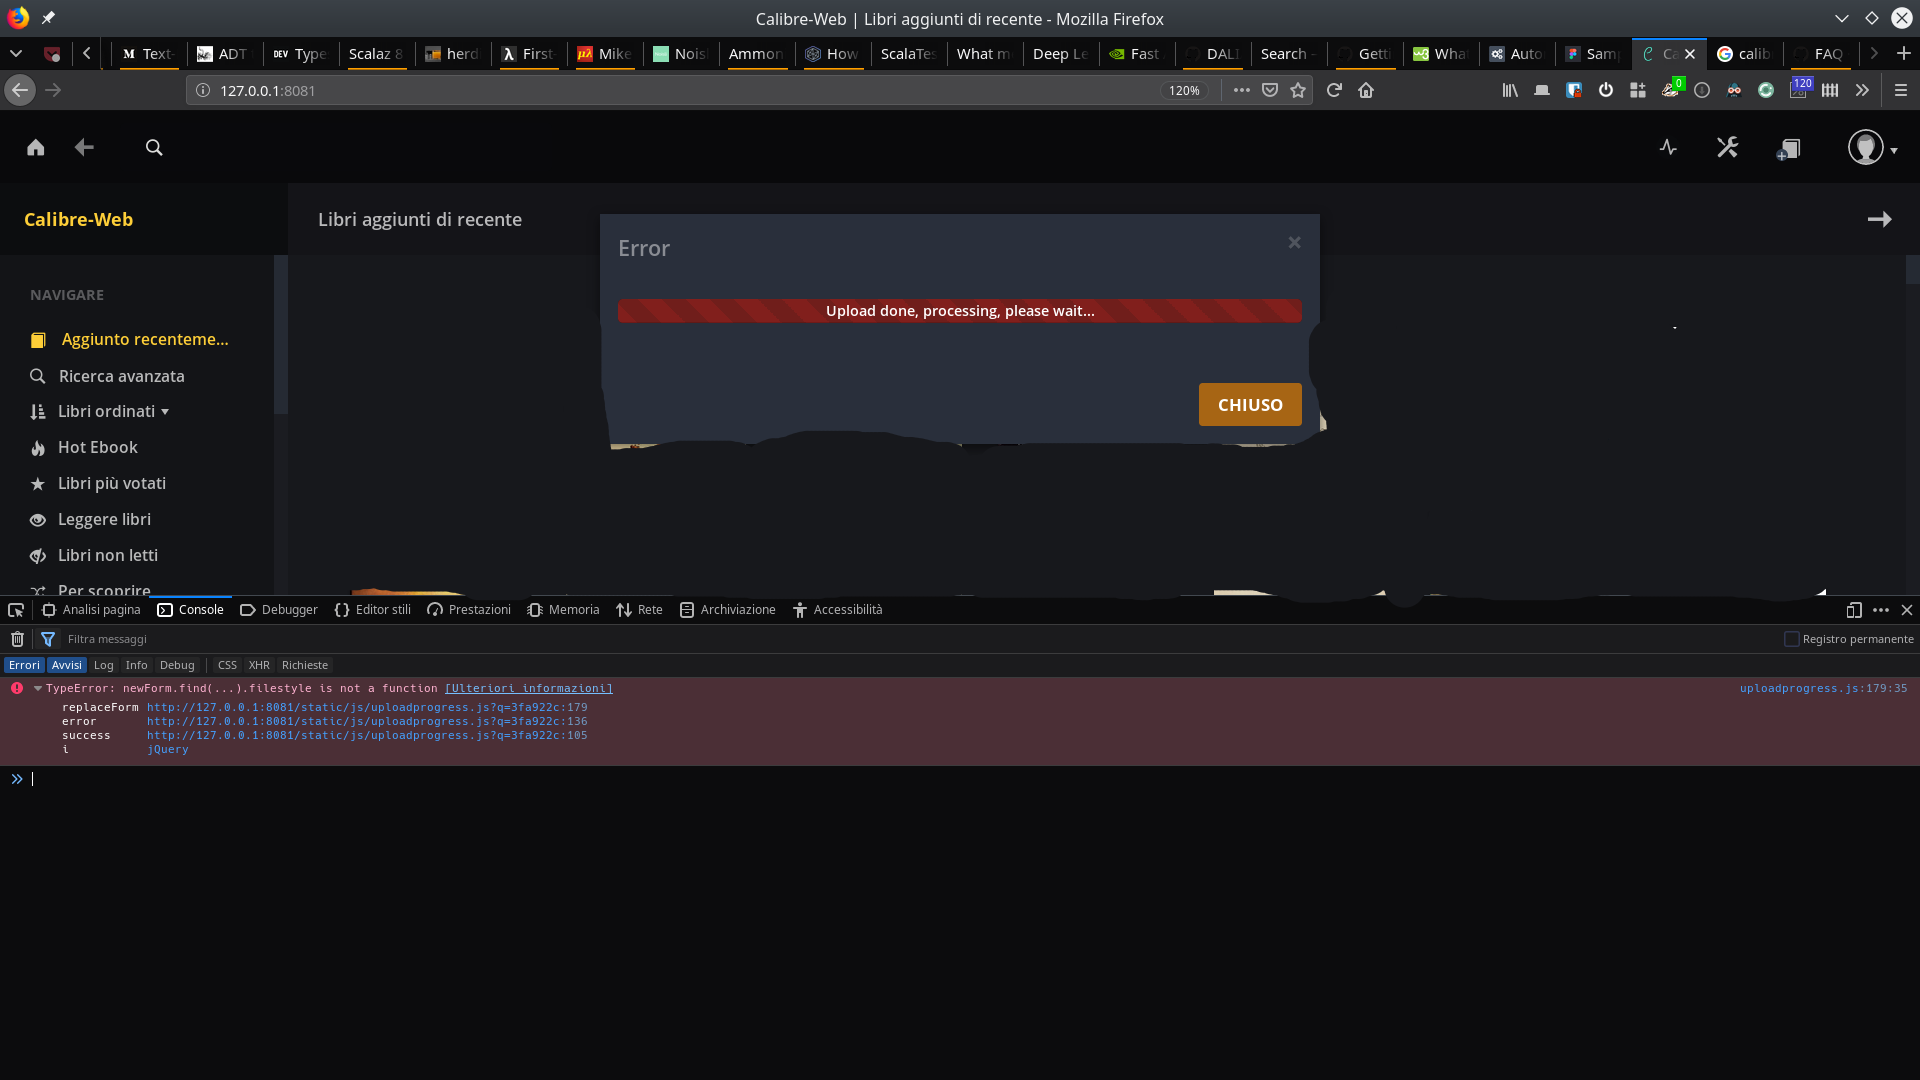1920x1080 pixels.
Task: Click the Calibre-Web home icon
Action: pyautogui.click(x=36, y=147)
